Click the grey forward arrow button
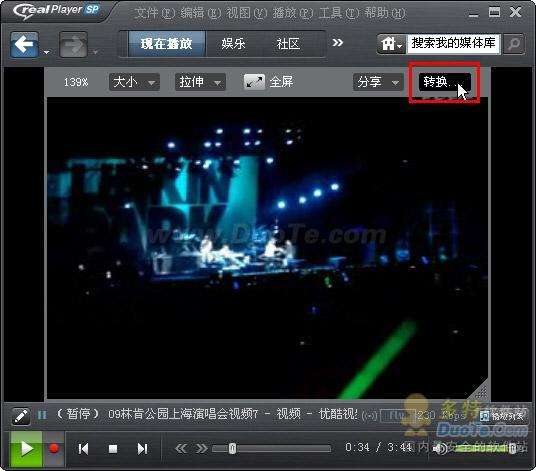 (73, 44)
